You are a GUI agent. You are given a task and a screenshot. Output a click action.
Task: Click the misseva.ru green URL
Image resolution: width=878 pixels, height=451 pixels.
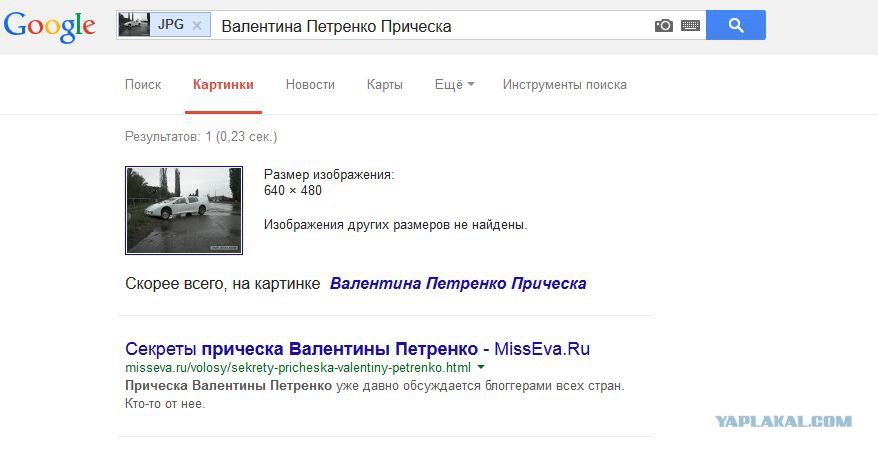tap(298, 368)
